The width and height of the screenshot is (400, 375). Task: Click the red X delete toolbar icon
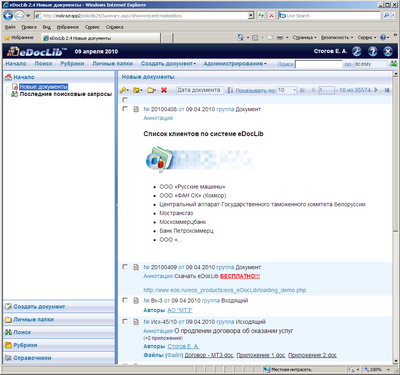tap(164, 90)
